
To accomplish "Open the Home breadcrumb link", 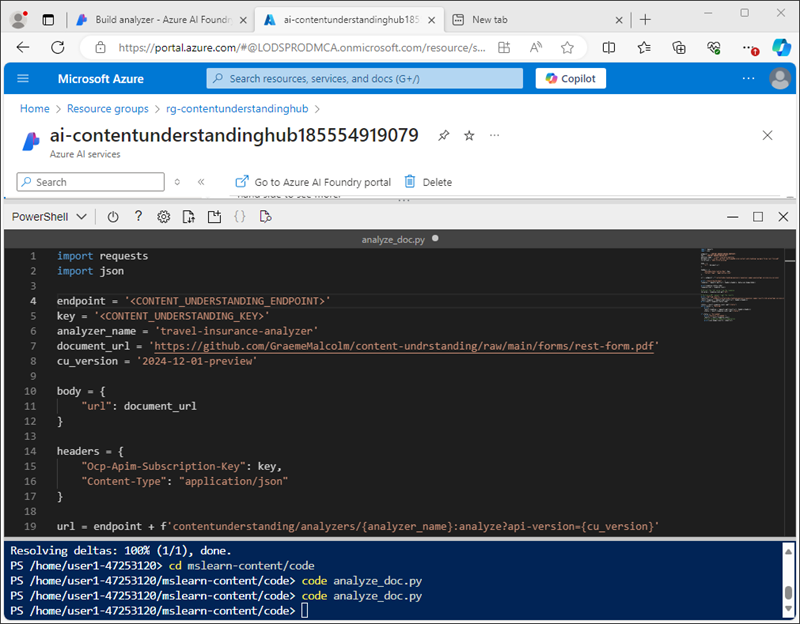I will pyautogui.click(x=35, y=109).
